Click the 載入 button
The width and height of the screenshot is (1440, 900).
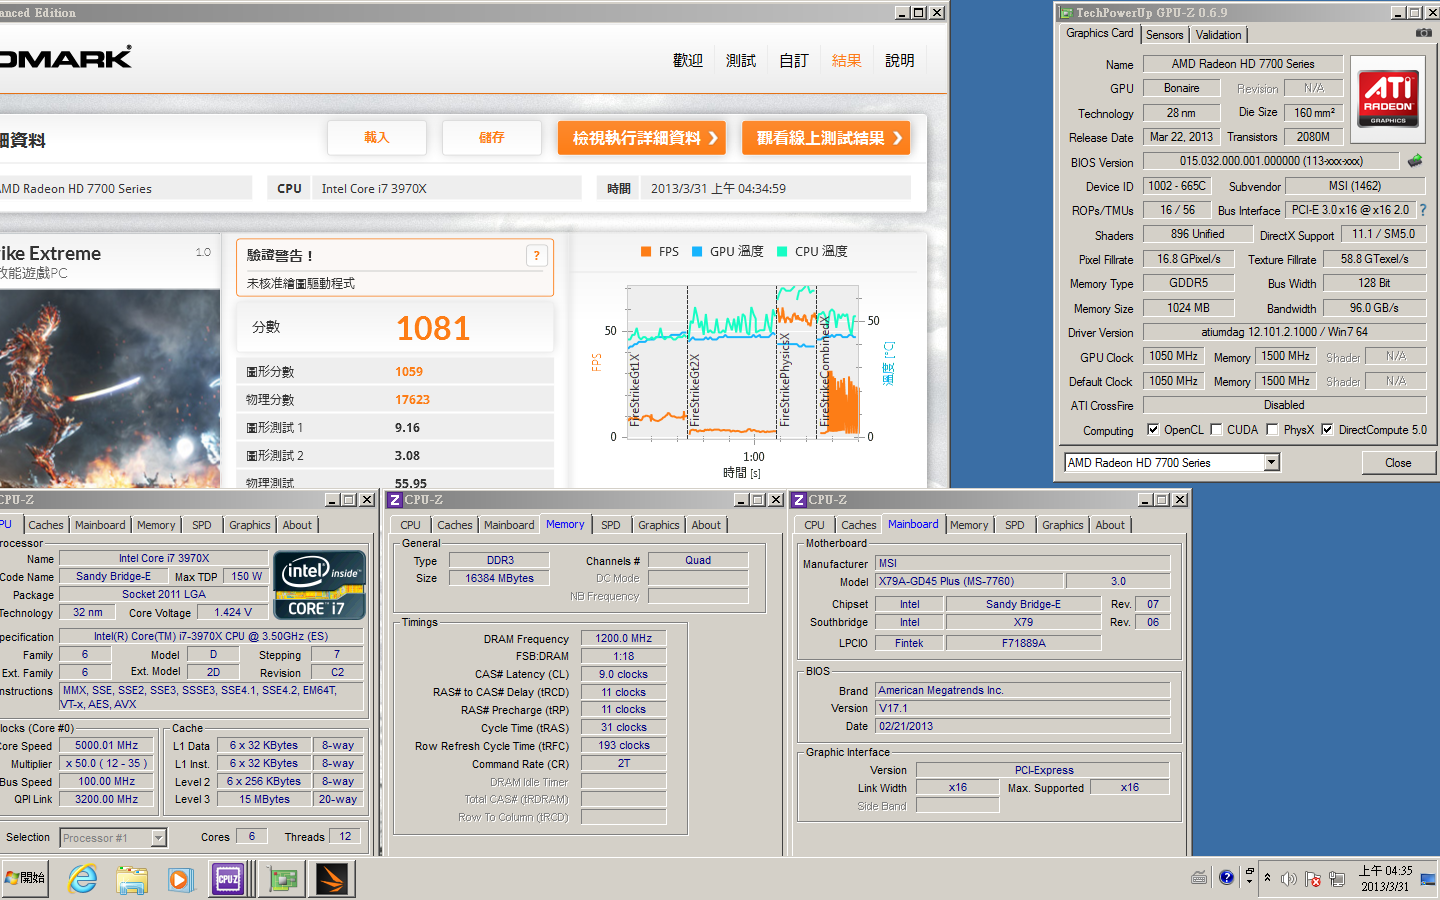tap(377, 138)
